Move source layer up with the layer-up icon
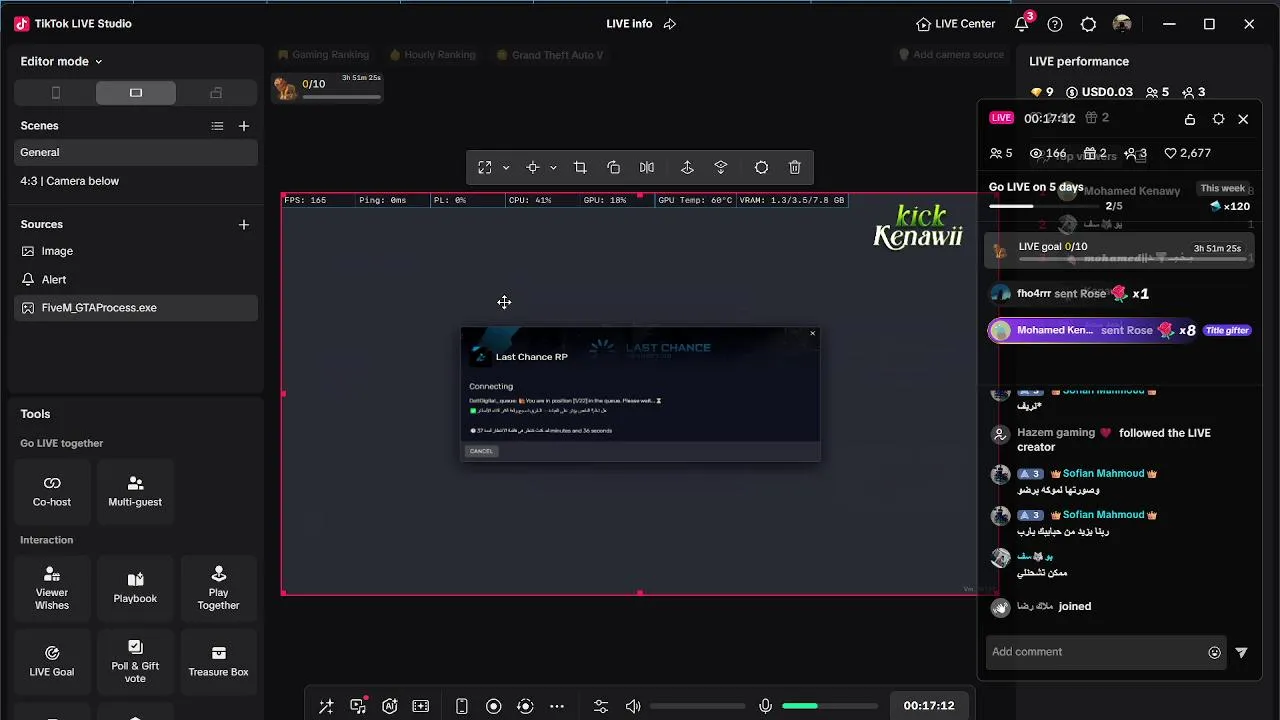Viewport: 1280px width, 720px height. pyautogui.click(x=687, y=168)
